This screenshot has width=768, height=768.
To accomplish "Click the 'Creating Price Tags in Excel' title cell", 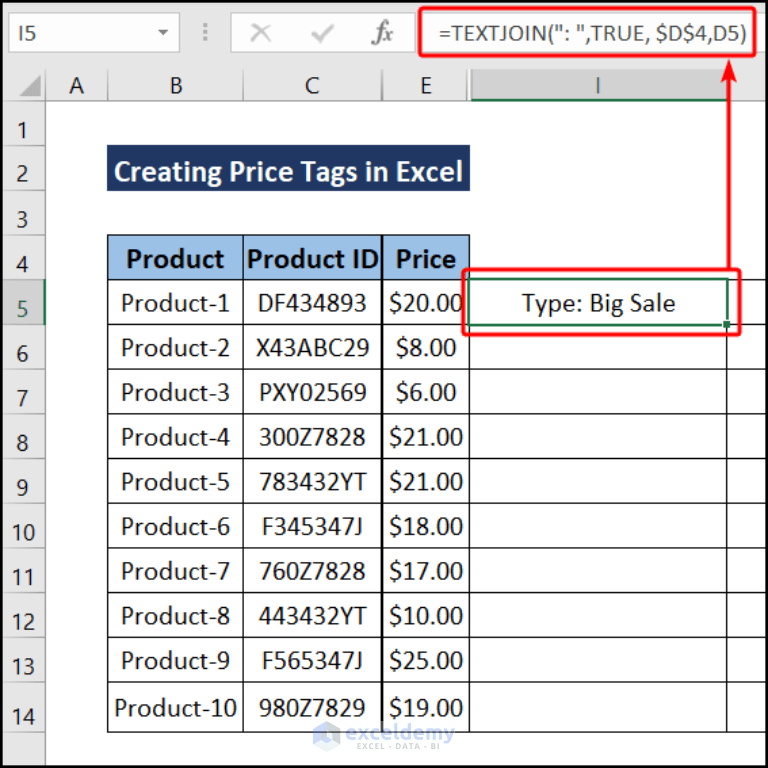I will pyautogui.click(x=288, y=168).
